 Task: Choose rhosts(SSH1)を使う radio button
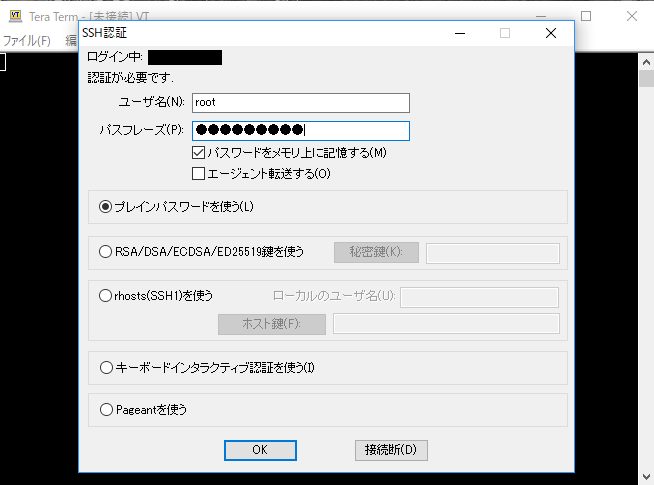click(x=106, y=296)
